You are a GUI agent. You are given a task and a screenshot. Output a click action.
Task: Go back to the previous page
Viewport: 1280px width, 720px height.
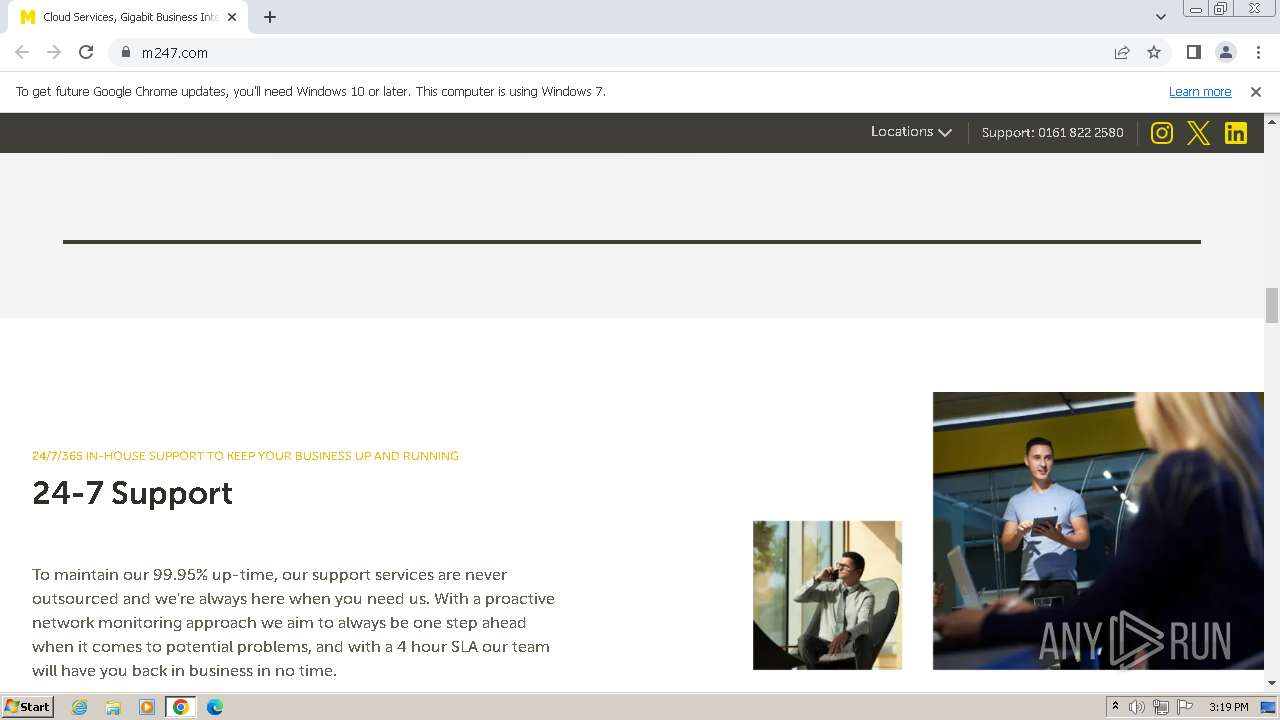pos(22,52)
